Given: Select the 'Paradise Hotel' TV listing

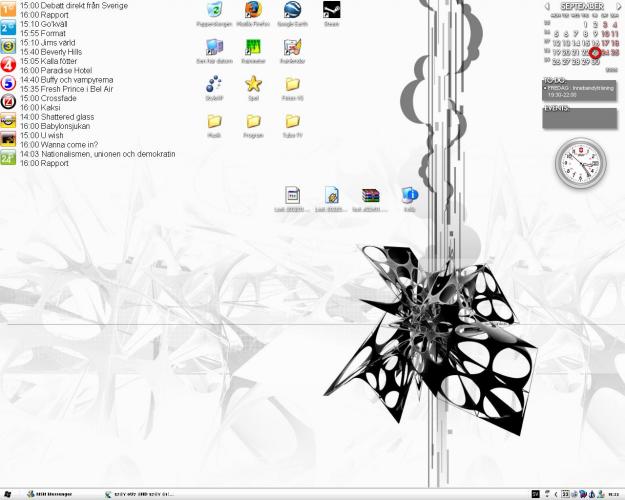Looking at the screenshot, I should pyautogui.click(x=68, y=71).
